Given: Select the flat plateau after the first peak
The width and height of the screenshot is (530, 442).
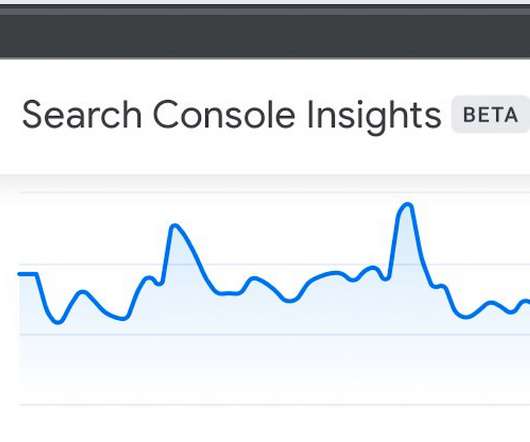Looking at the screenshot, I should (229, 293).
